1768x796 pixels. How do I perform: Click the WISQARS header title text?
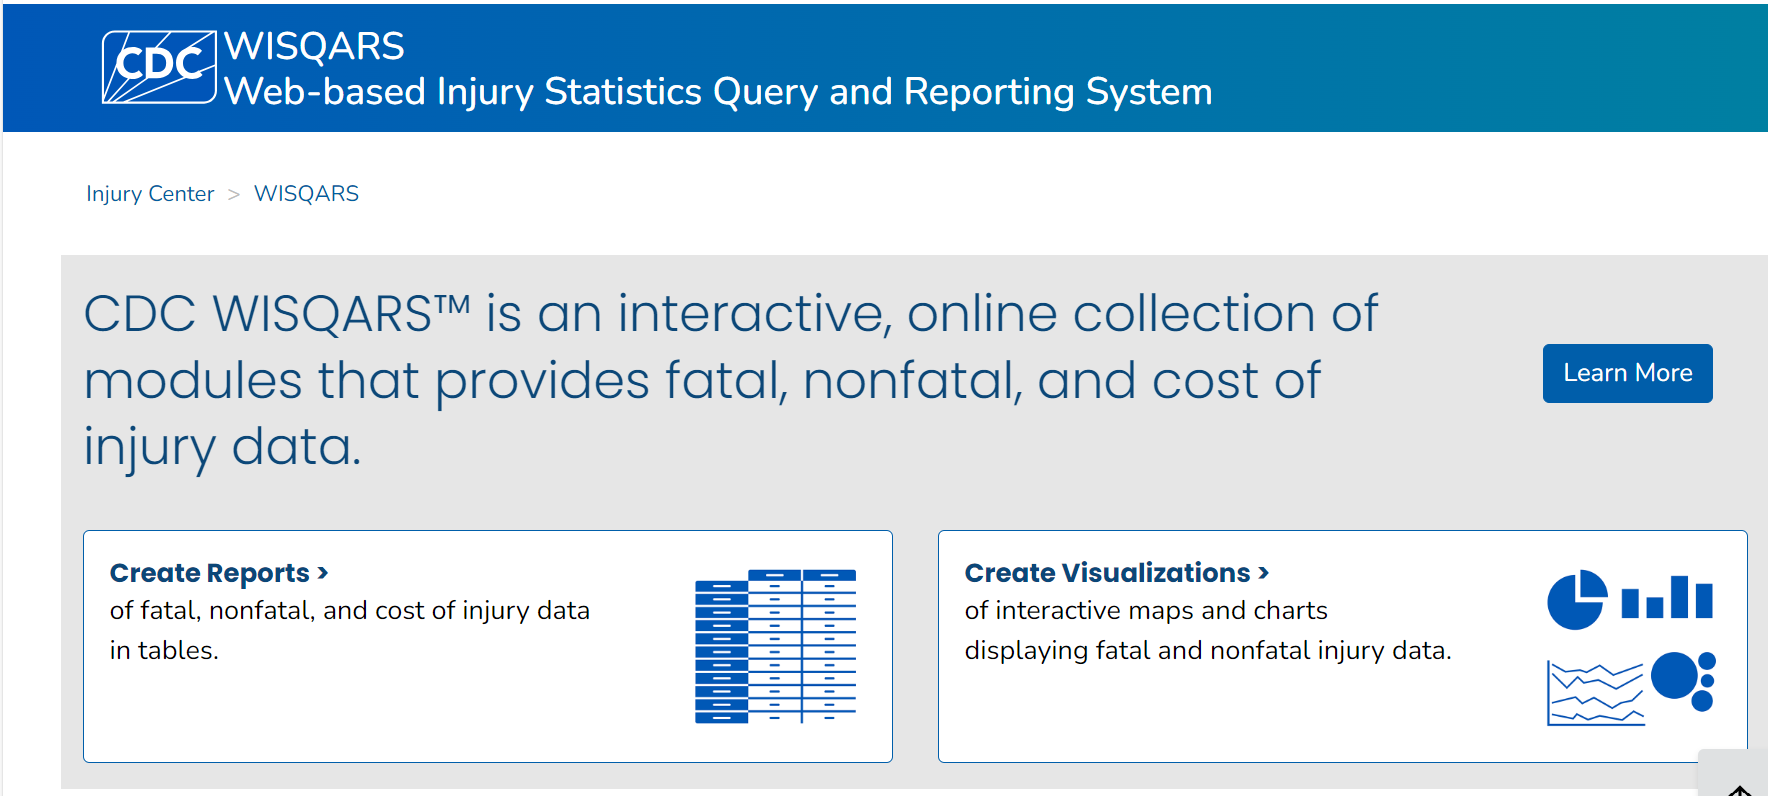click(x=314, y=47)
